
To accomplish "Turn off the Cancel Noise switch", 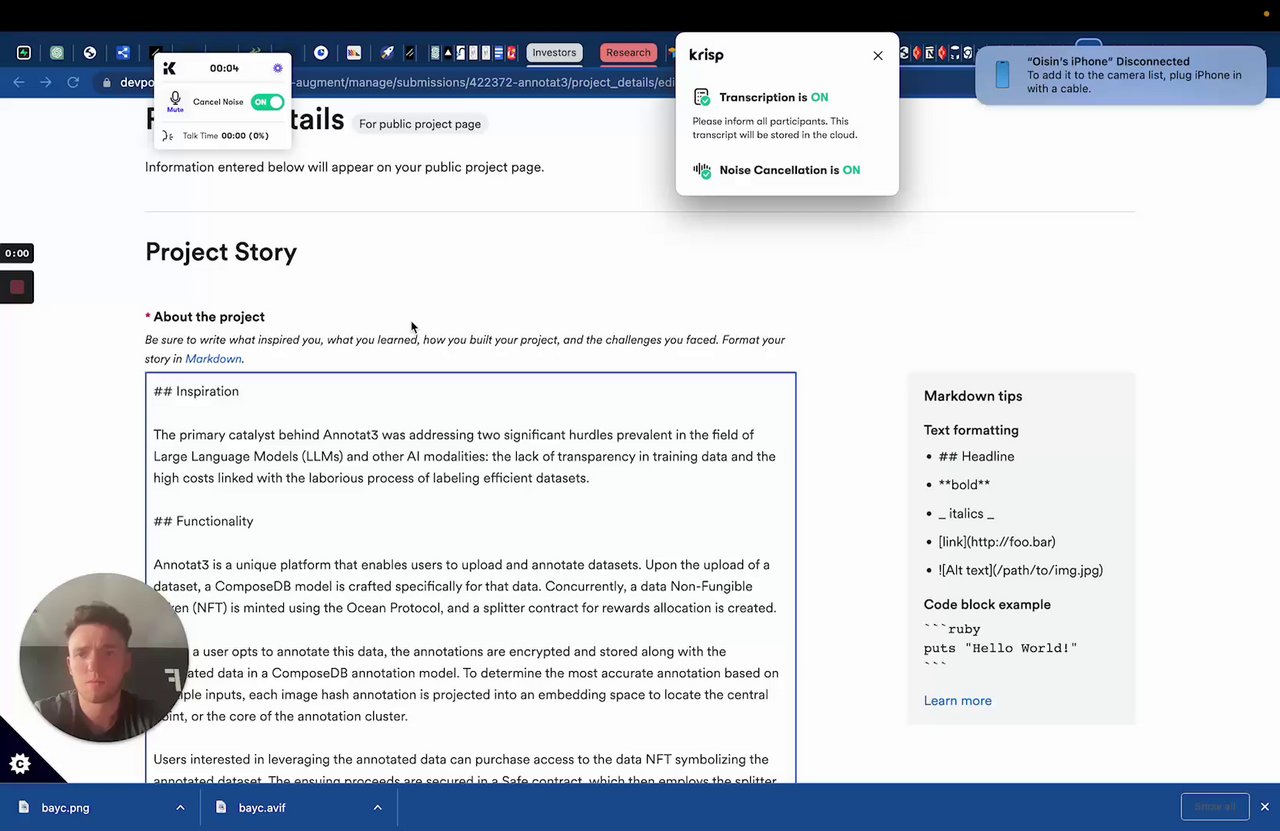I will (x=267, y=102).
